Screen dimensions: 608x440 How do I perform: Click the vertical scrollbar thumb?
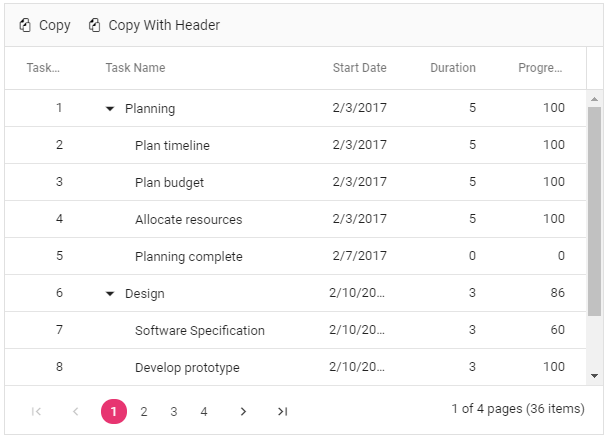click(594, 211)
